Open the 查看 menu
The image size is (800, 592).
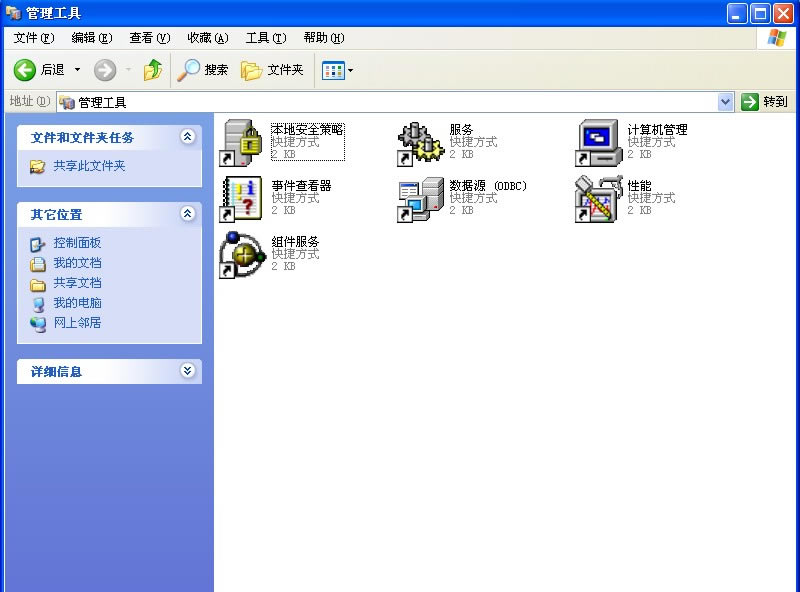point(147,37)
